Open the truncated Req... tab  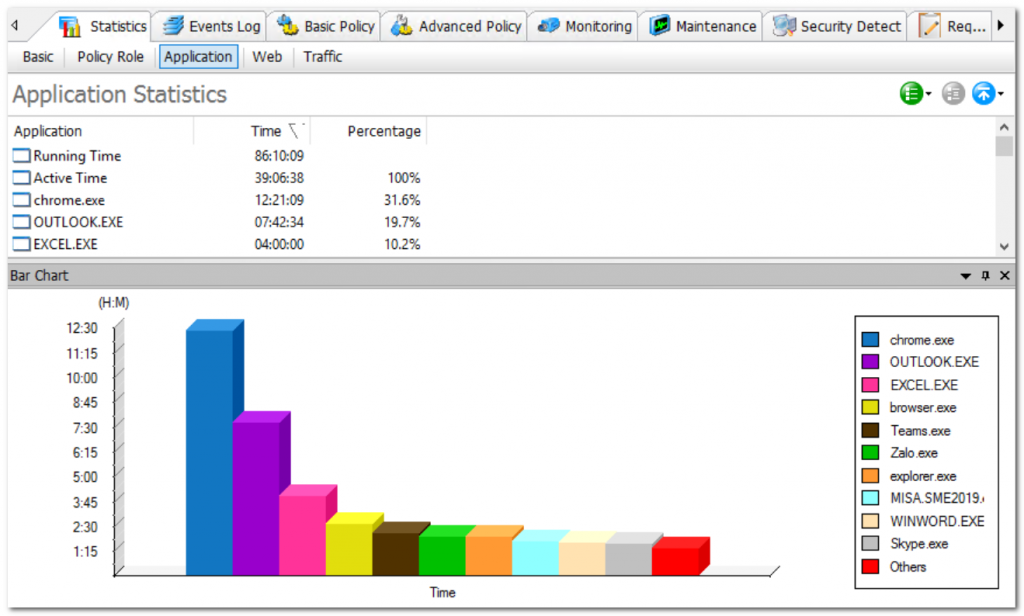click(952, 26)
